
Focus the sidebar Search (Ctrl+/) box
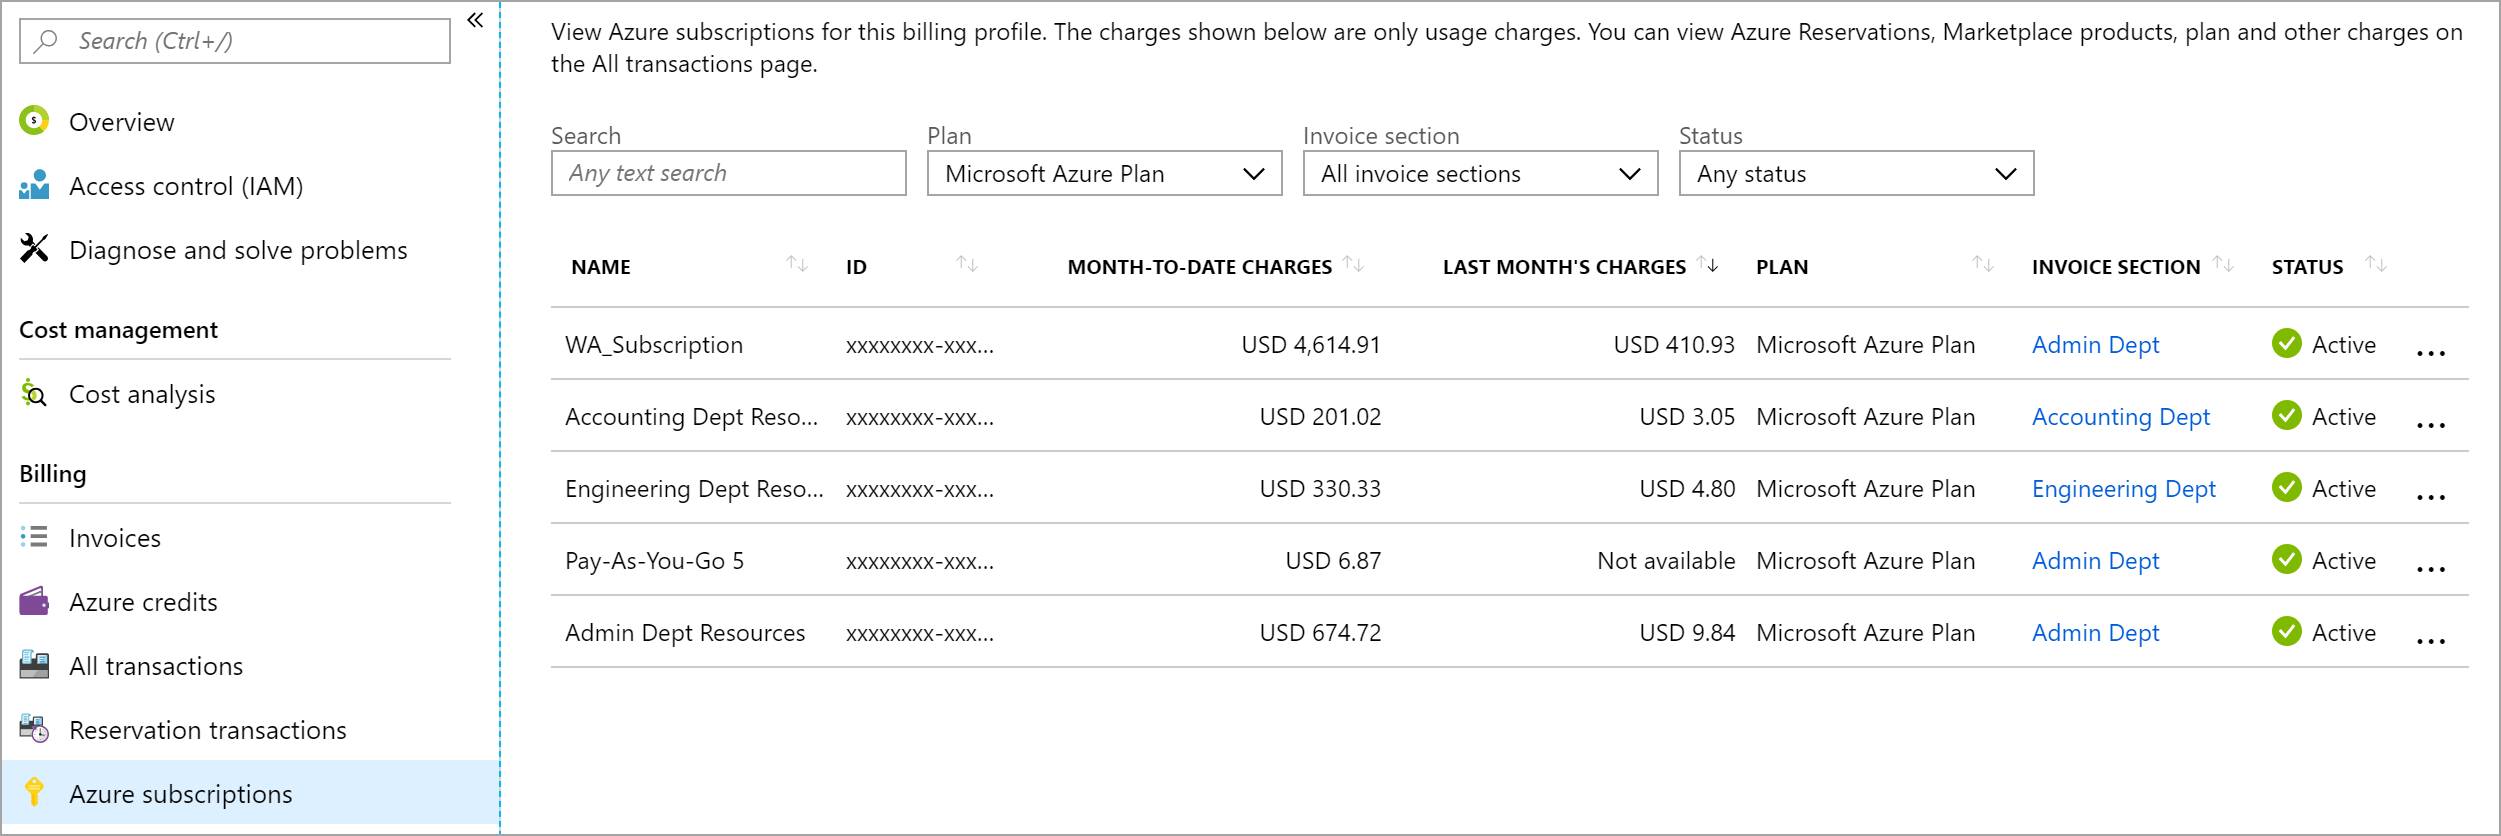pyautogui.click(x=235, y=41)
